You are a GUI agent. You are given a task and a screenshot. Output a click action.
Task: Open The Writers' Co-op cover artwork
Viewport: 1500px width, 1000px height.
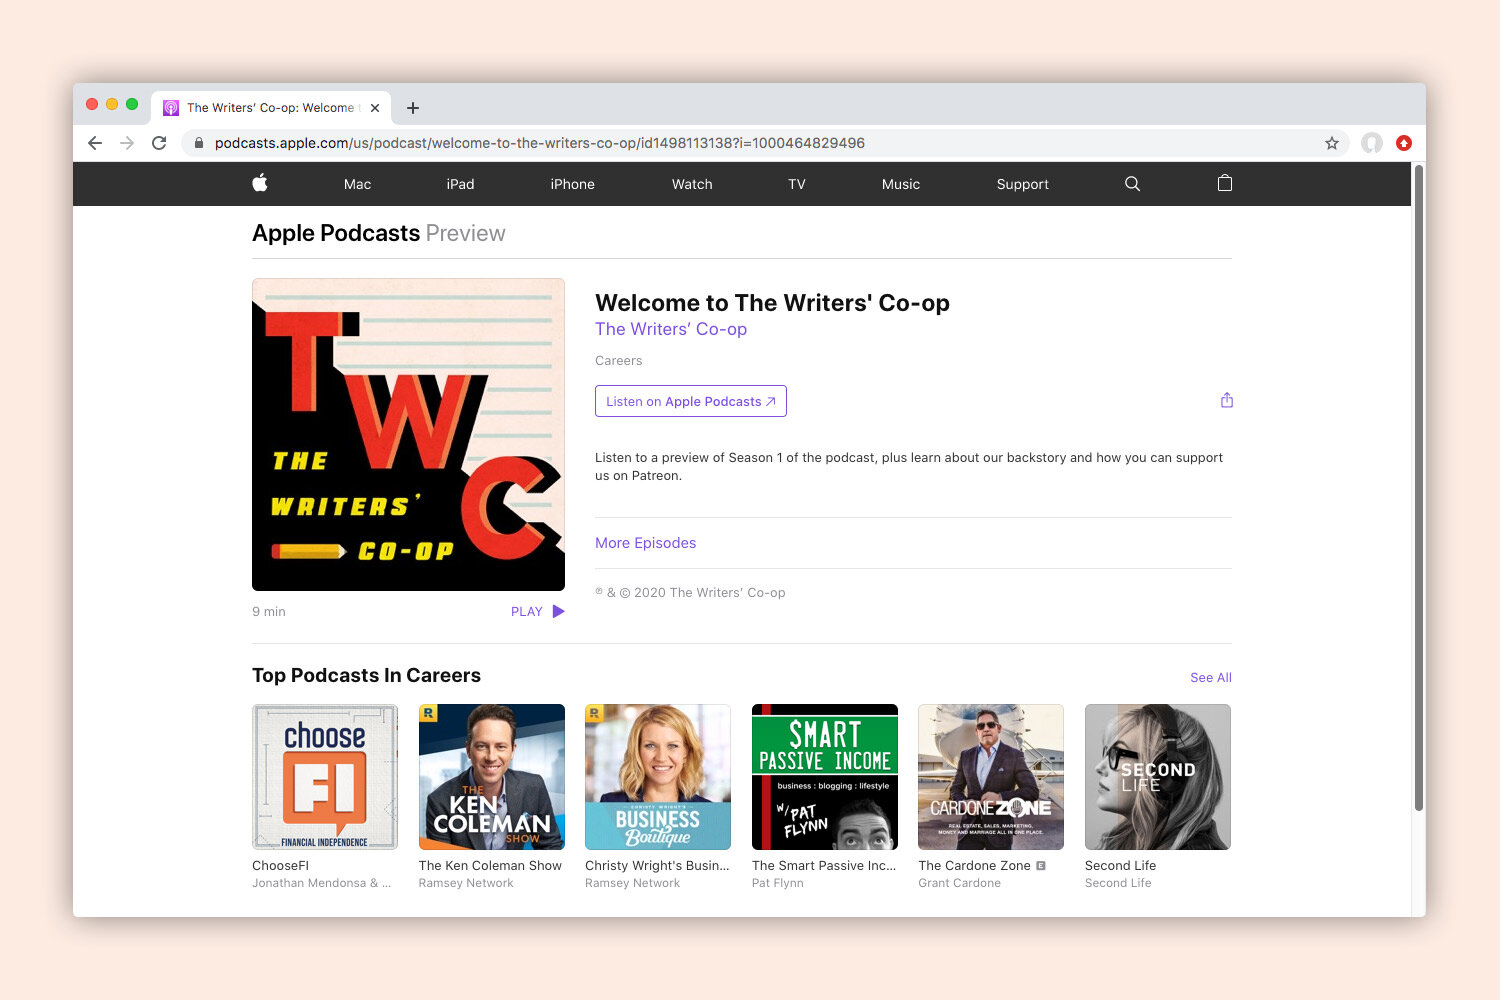(x=408, y=434)
